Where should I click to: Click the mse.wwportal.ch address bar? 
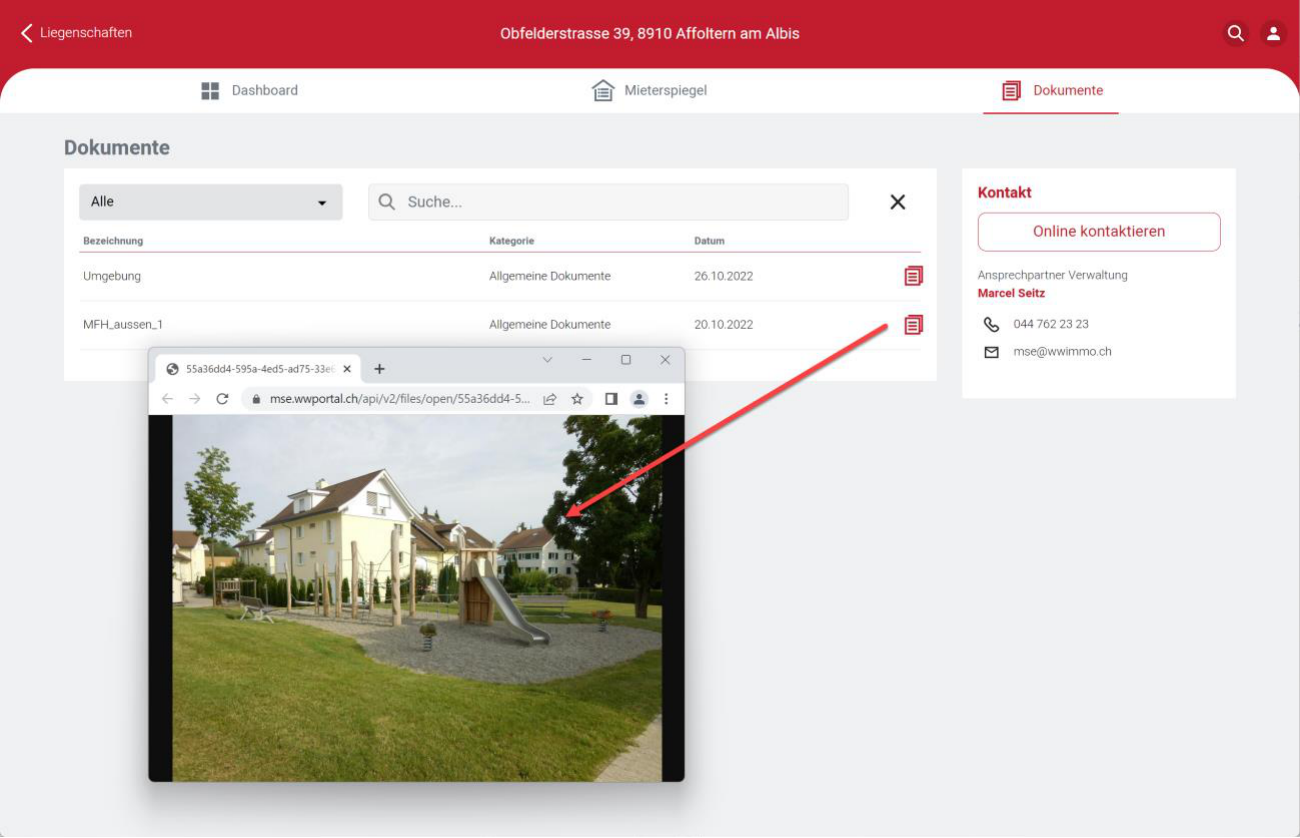pyautogui.click(x=401, y=399)
